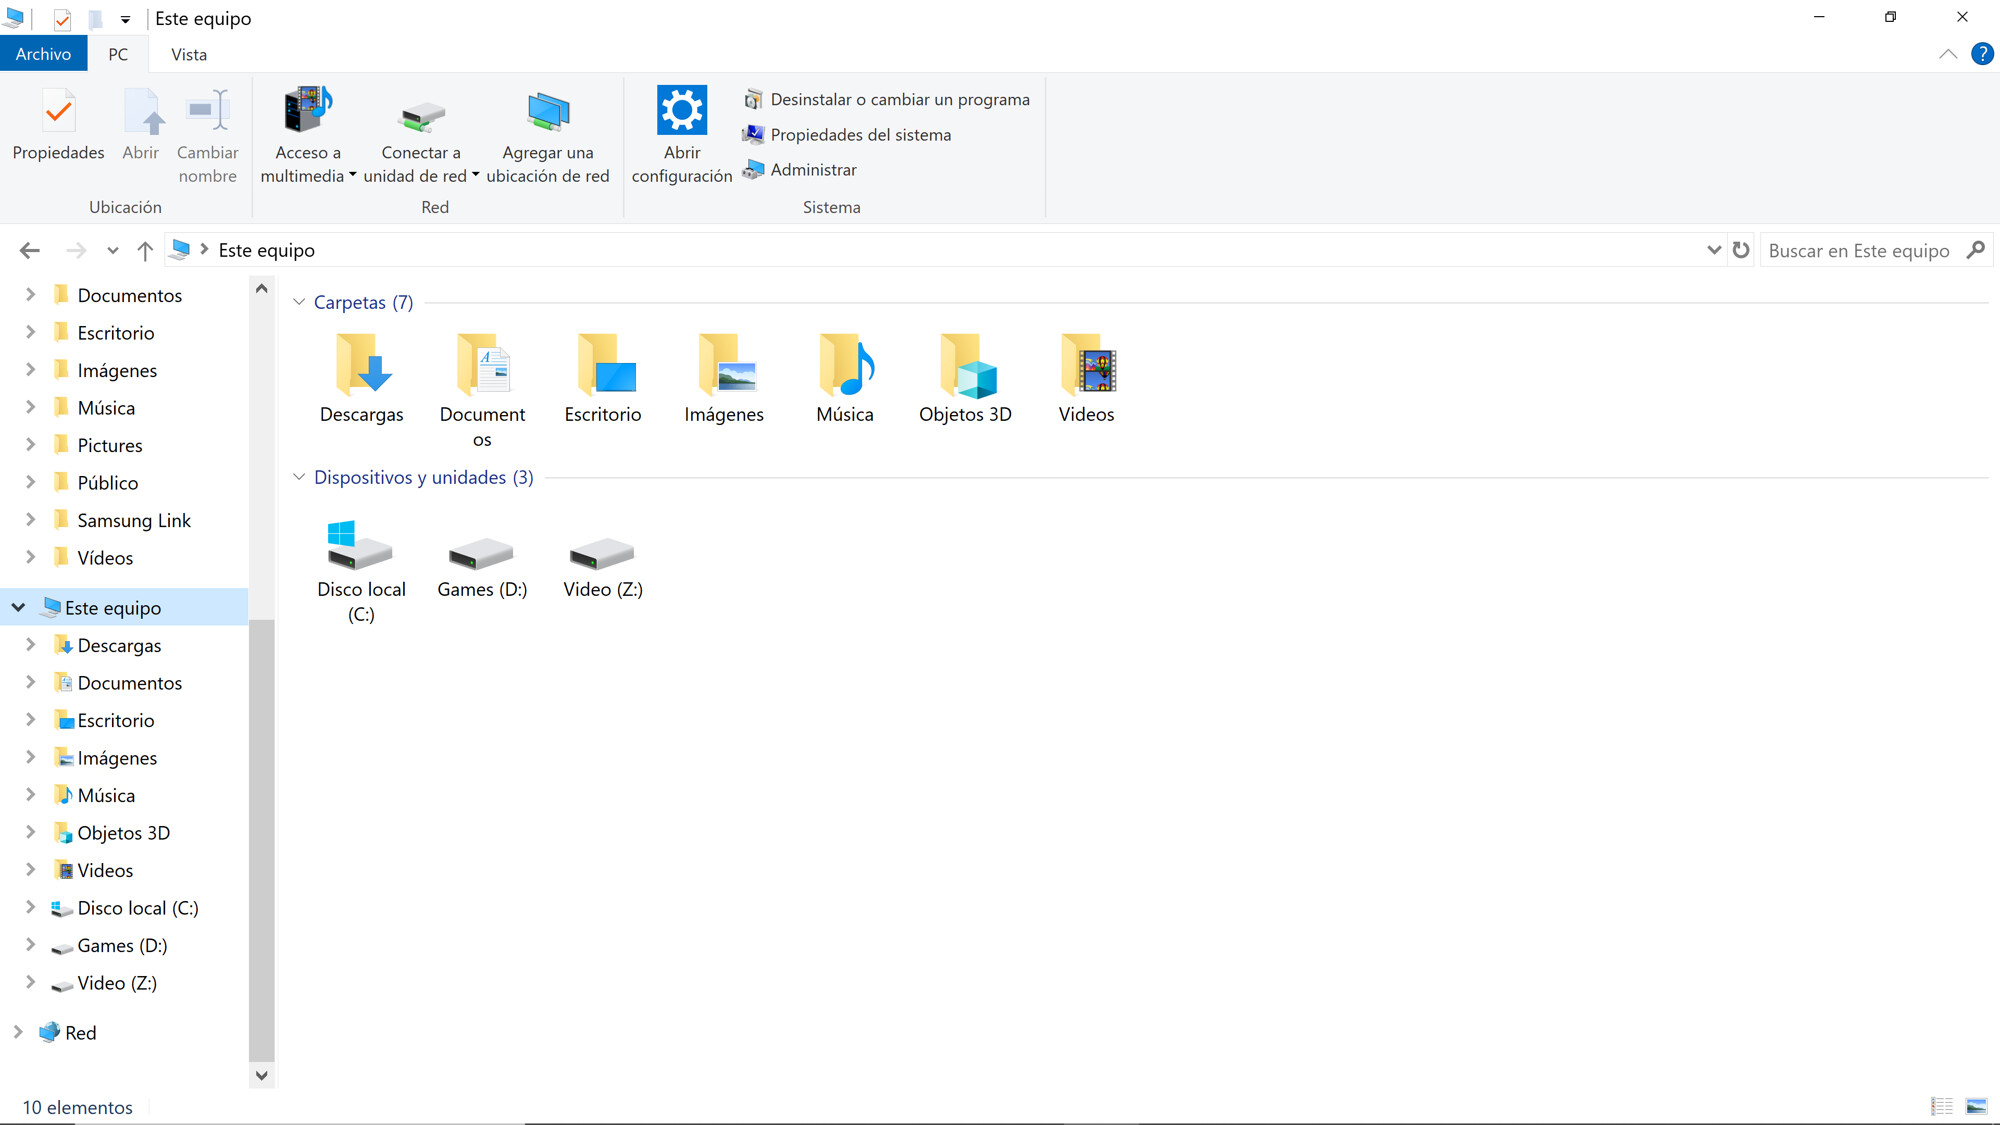The height and width of the screenshot is (1125, 2000).
Task: Select Pictures in the navigation pane
Action: tap(110, 445)
